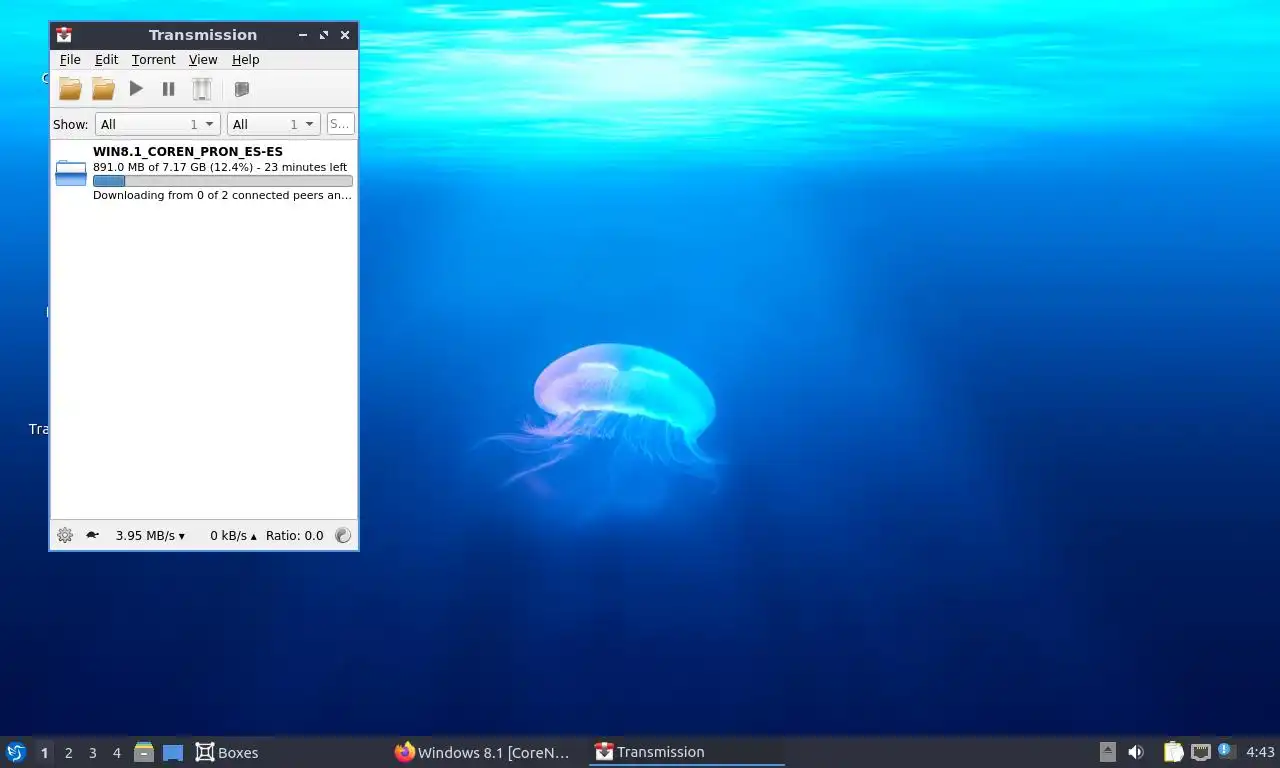Toggle the turtle alternative speed limits
The height and width of the screenshot is (768, 1280).
[92, 535]
